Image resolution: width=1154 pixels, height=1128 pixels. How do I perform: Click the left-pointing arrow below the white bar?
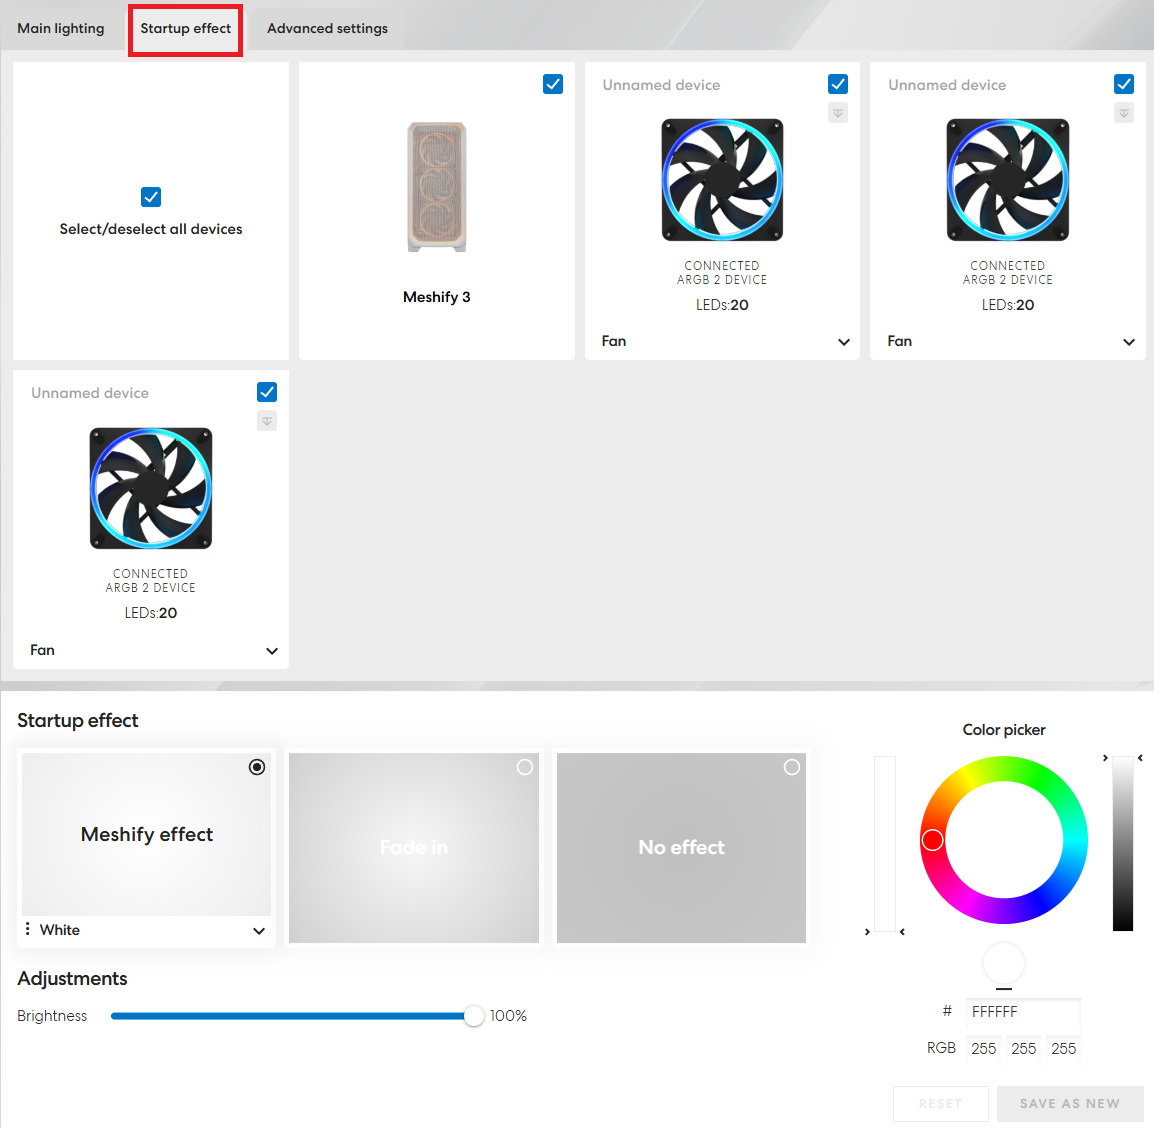pos(902,932)
